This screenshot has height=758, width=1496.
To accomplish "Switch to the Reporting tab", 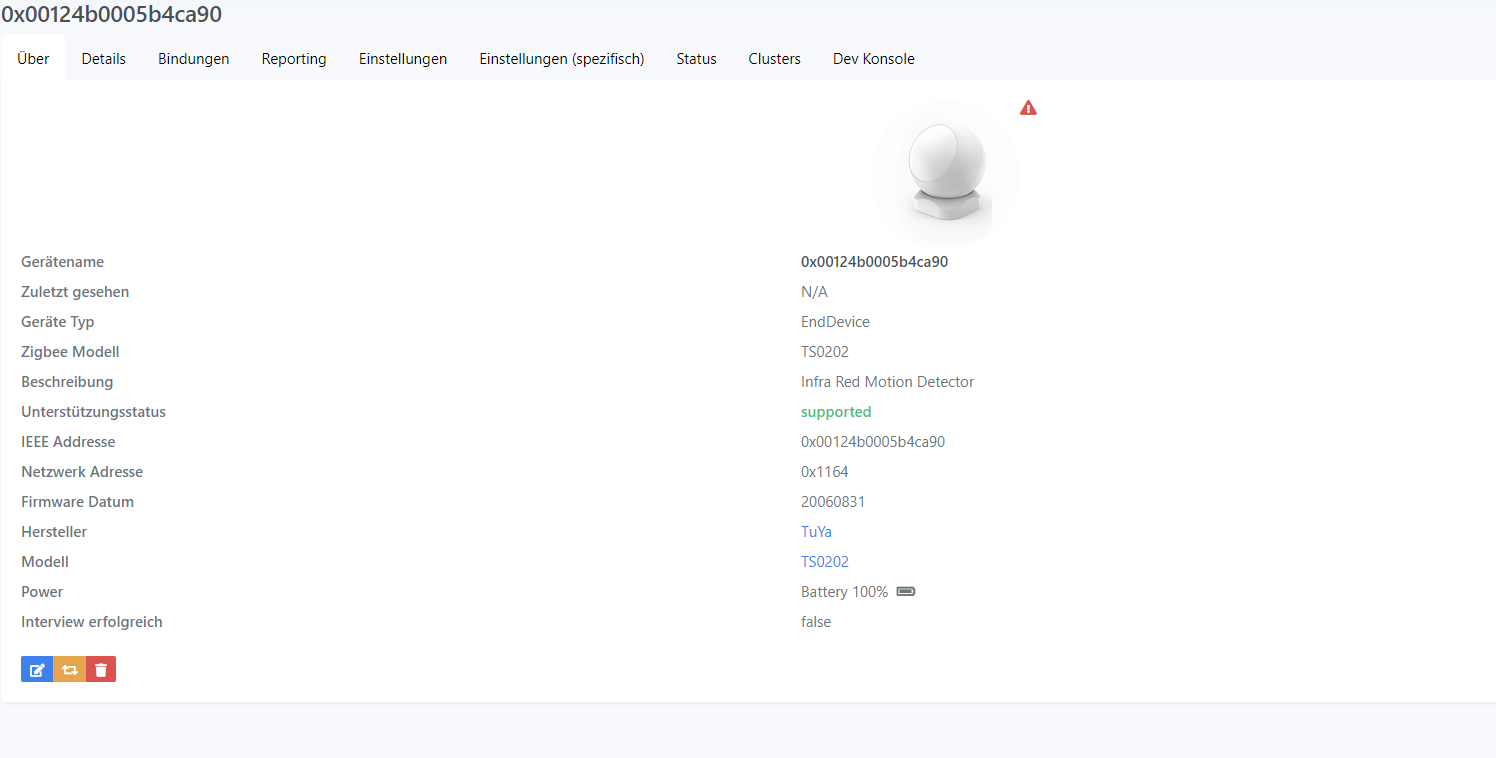I will pos(294,58).
